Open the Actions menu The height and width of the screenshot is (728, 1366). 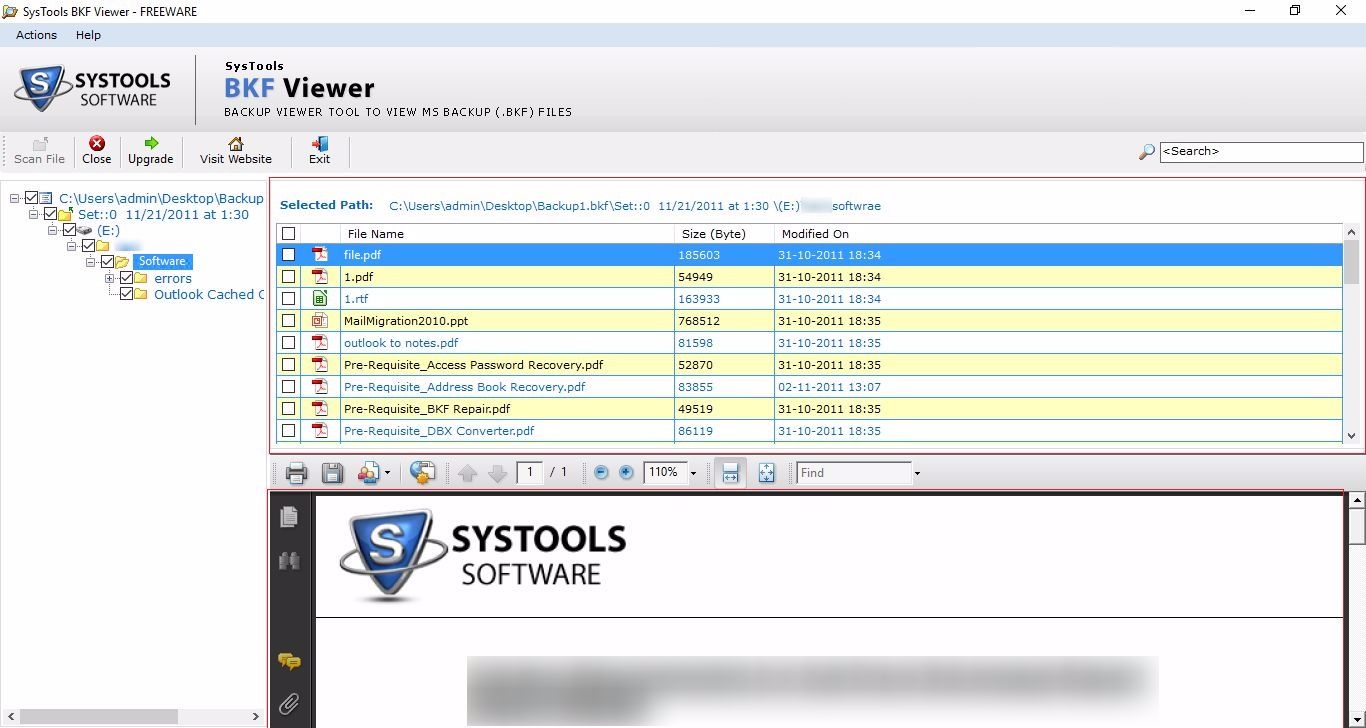36,35
